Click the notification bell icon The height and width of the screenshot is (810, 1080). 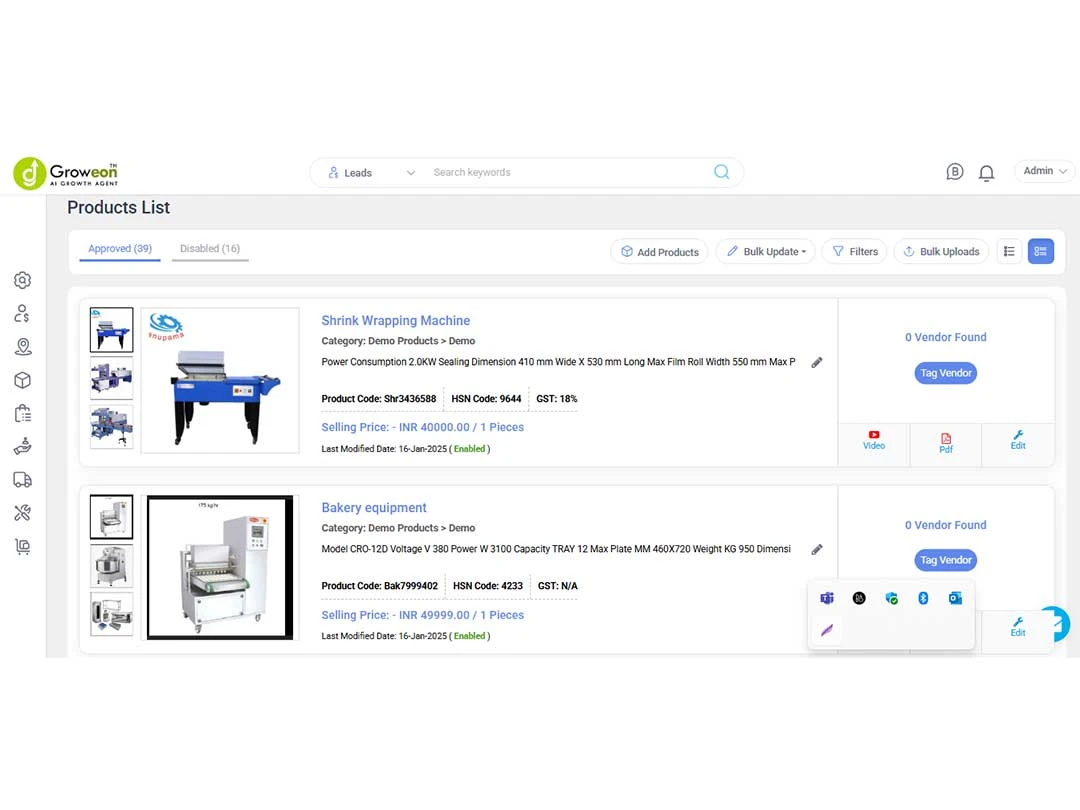click(x=986, y=173)
